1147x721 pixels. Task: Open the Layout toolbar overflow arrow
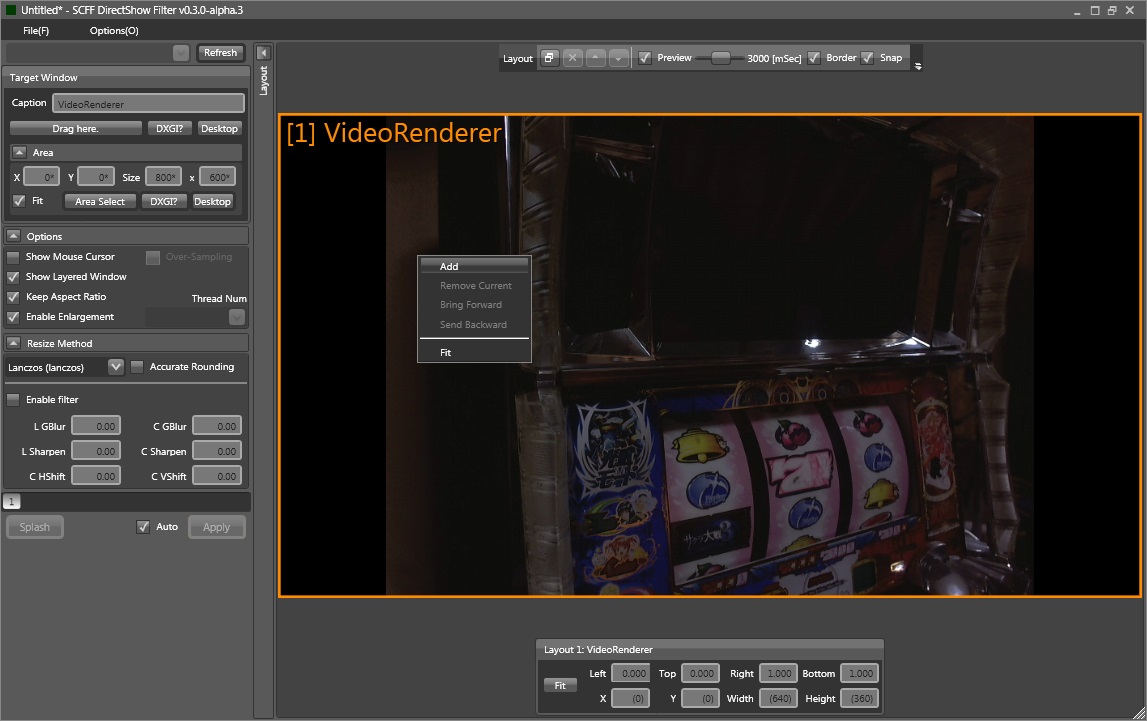point(918,66)
